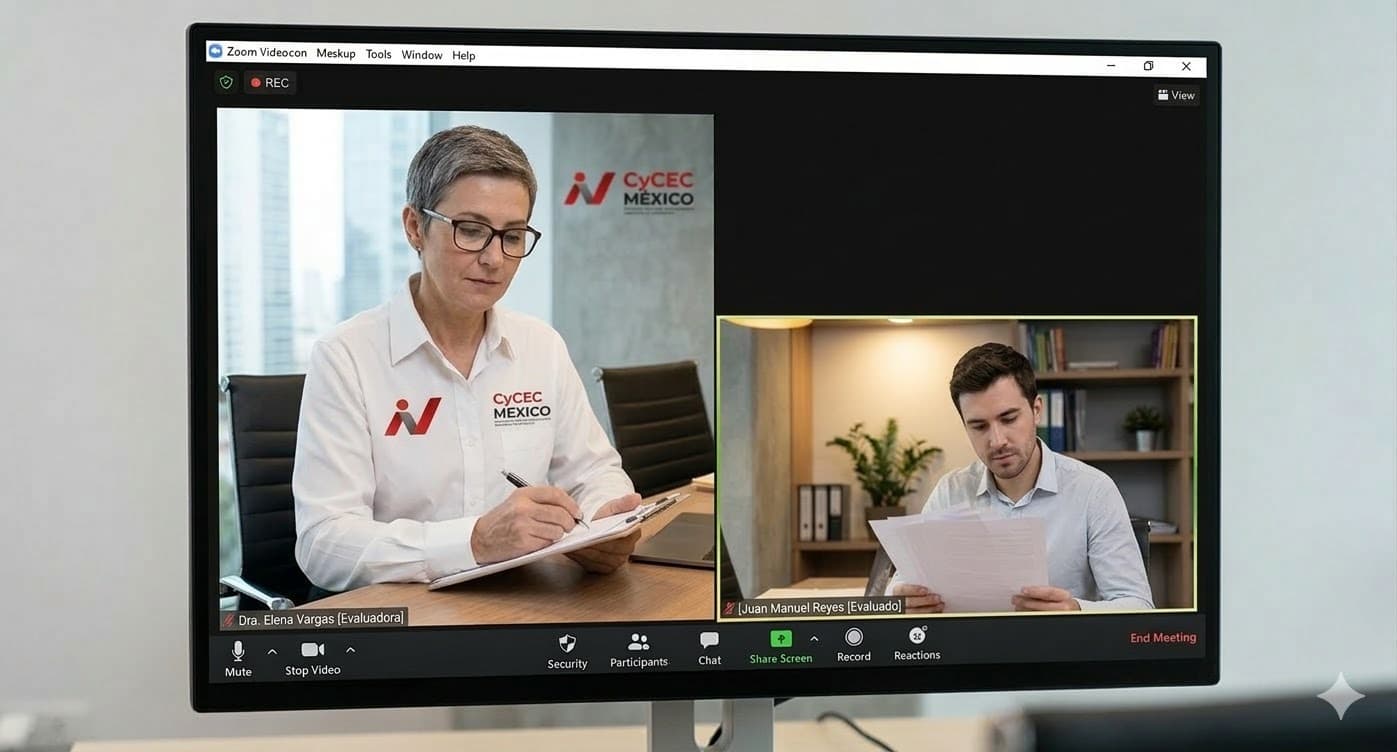Click the yellow speaker highlight border control
Screen dimensions: 1397x752
point(956,319)
